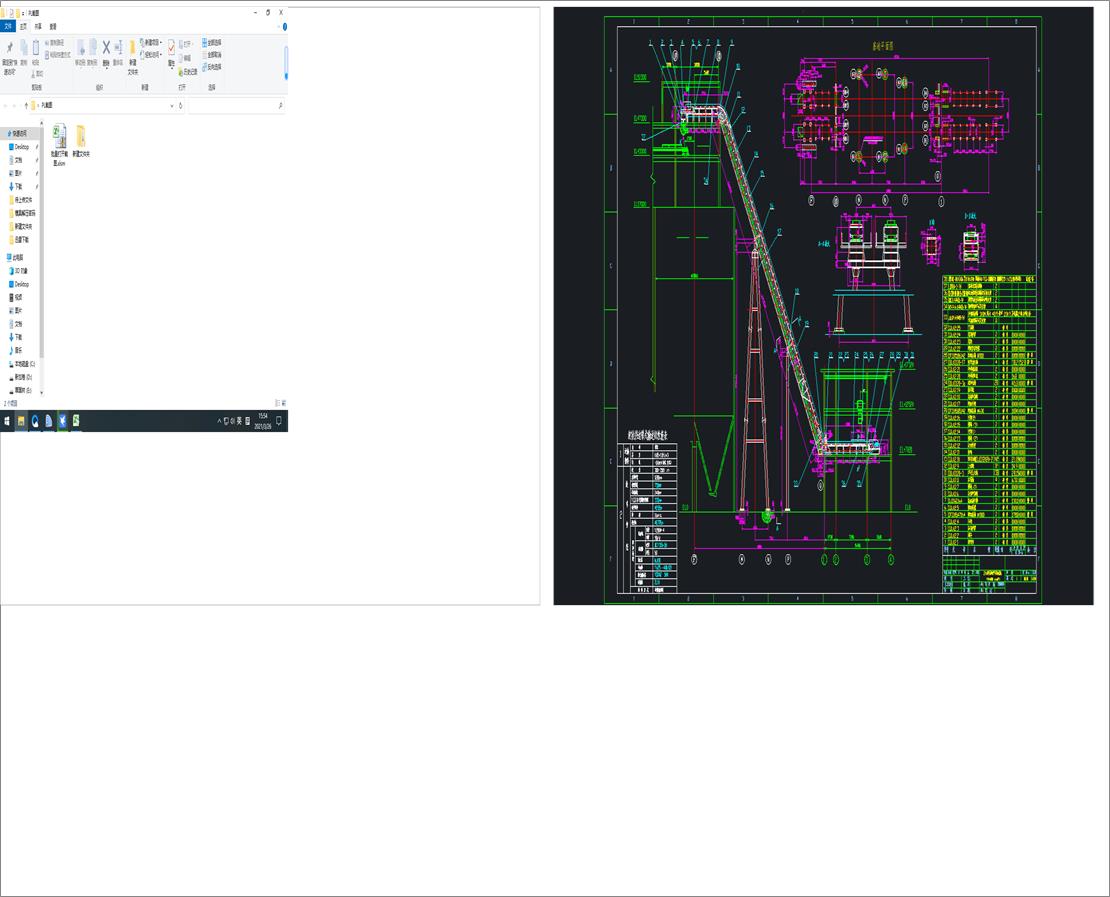This screenshot has width=1110, height=897.
Task: Click the Cut command under Paste
Action: click(x=37, y=73)
